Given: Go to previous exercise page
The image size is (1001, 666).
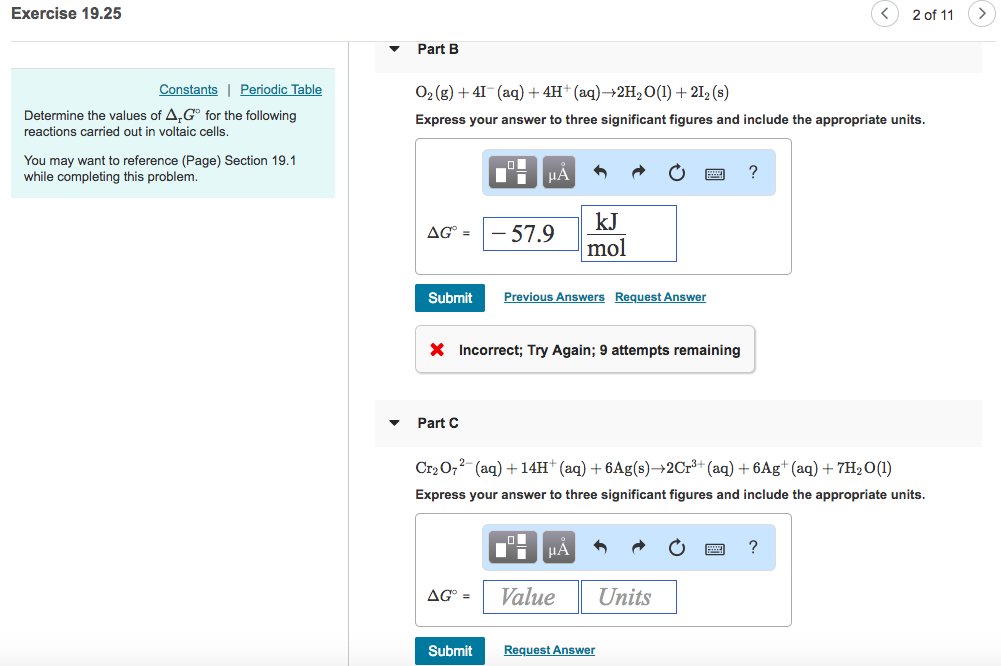Looking at the screenshot, I should (884, 14).
